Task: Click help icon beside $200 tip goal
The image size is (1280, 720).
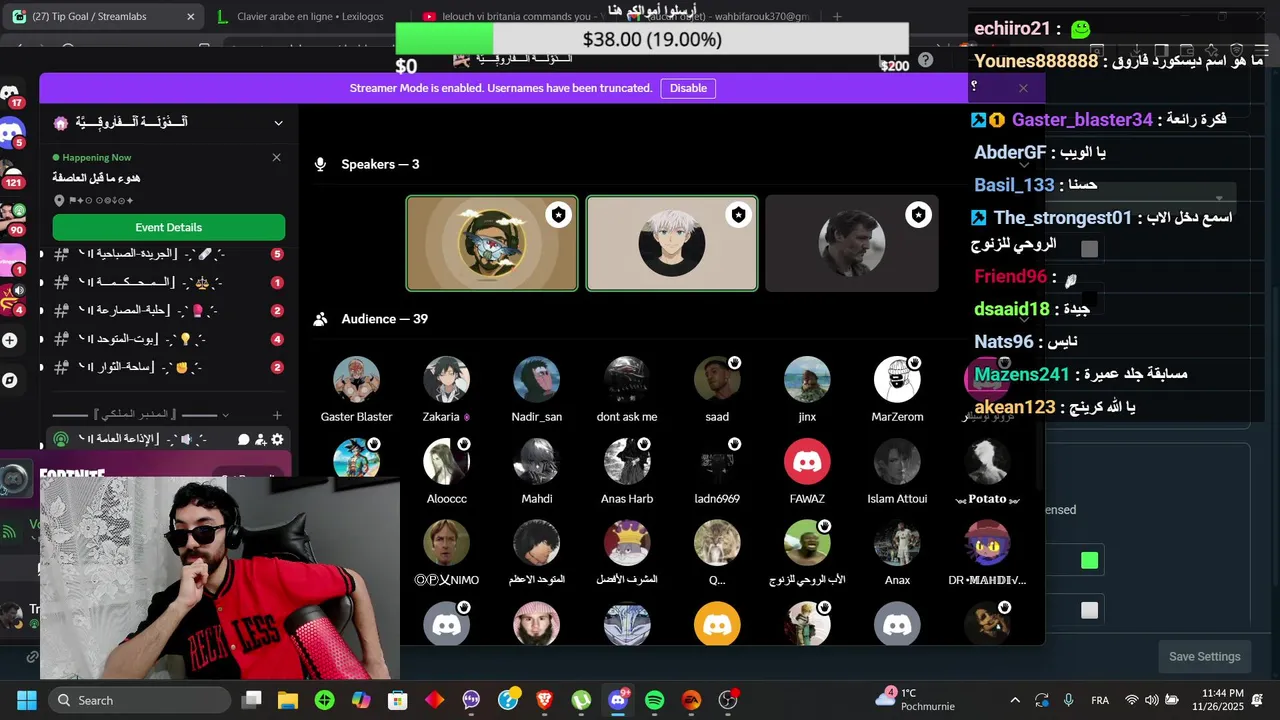Action: click(x=926, y=60)
